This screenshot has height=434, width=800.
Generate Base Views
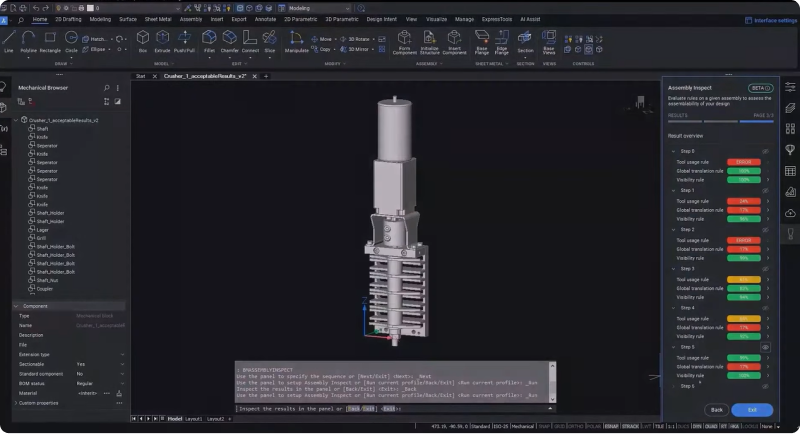[x=548, y=42]
